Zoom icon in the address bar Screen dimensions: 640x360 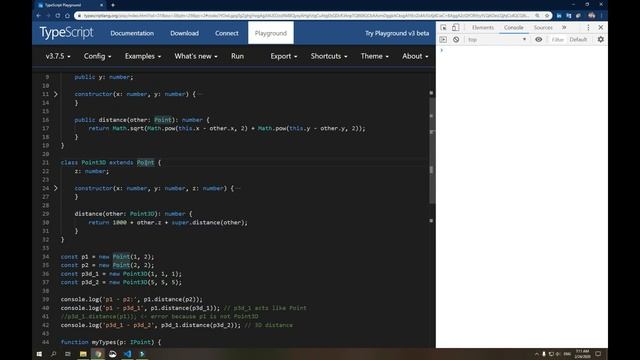[537, 16]
